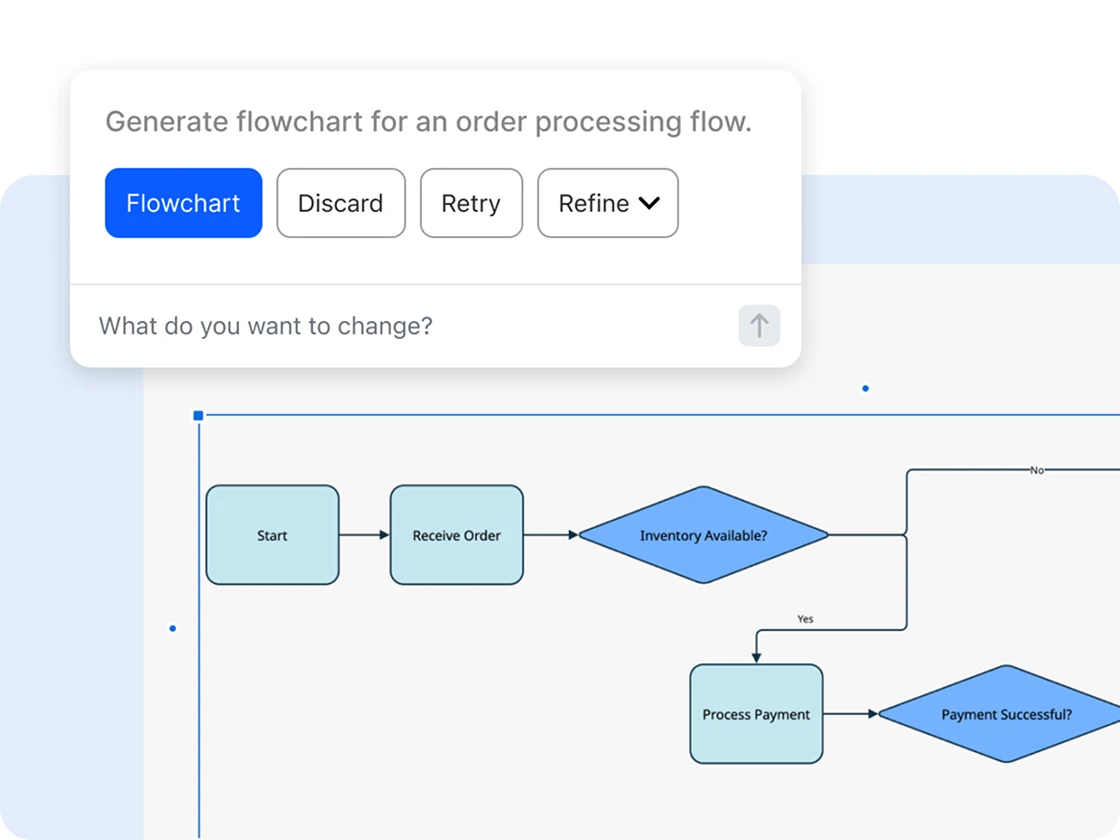
Task: Click the 'Inventory Available?' decision diamond
Action: pyautogui.click(x=705, y=535)
